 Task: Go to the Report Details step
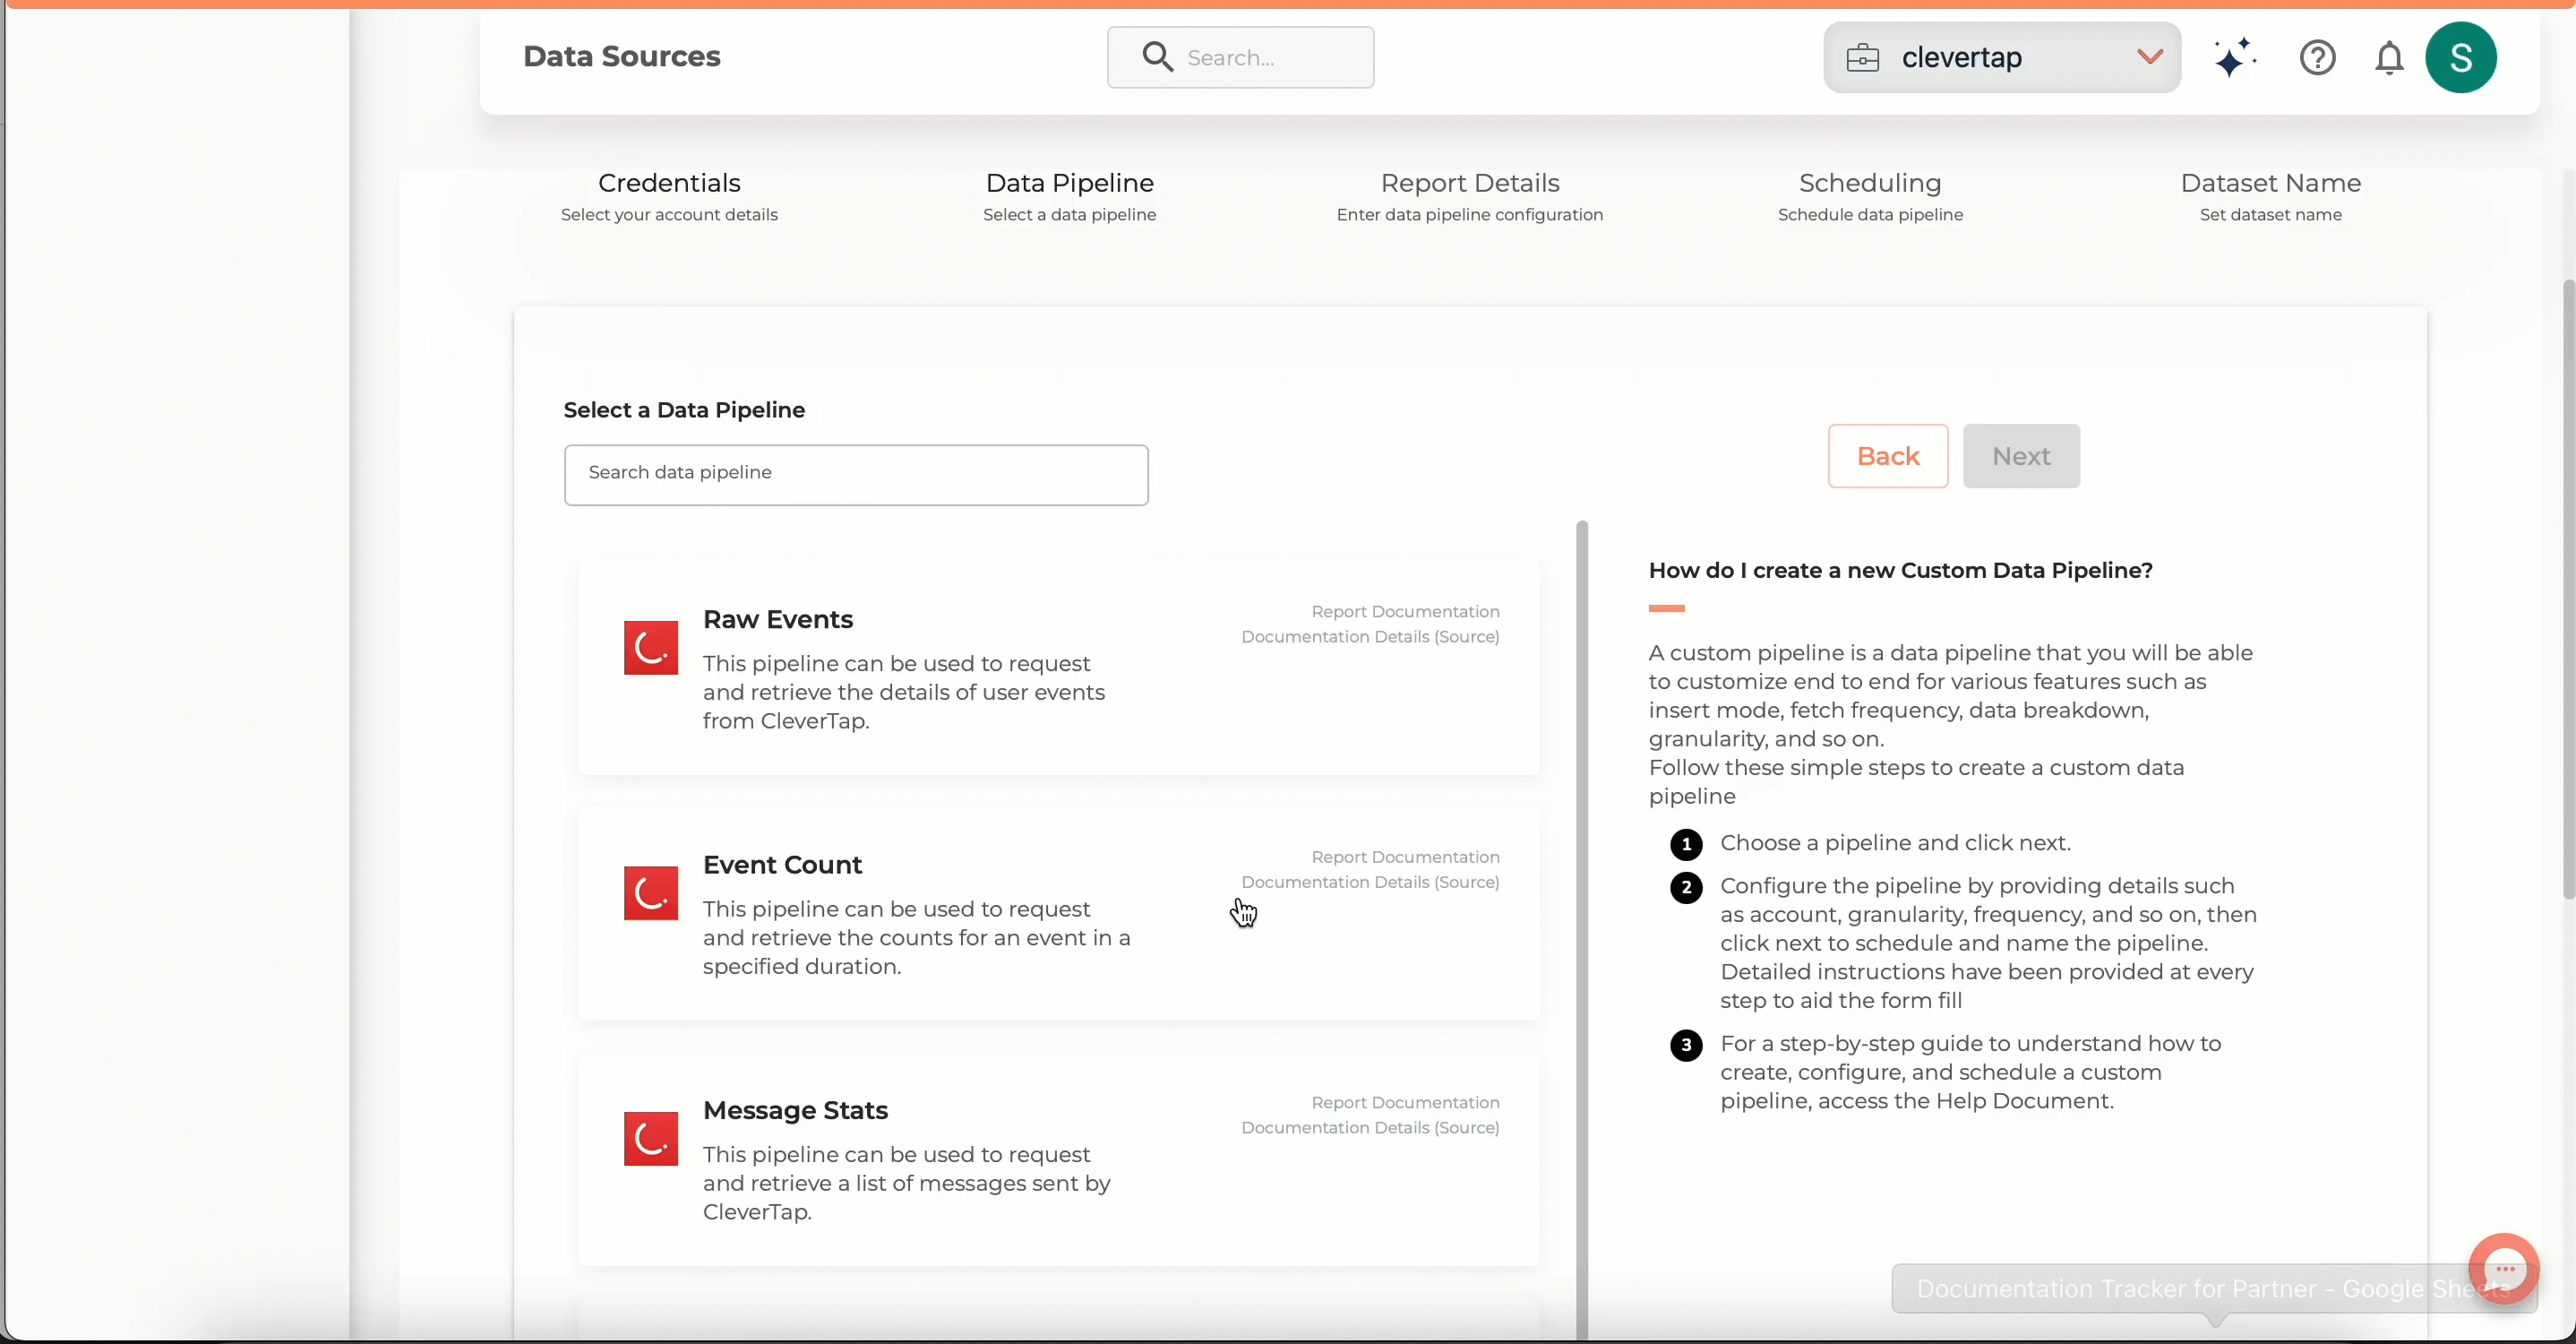1470,197
